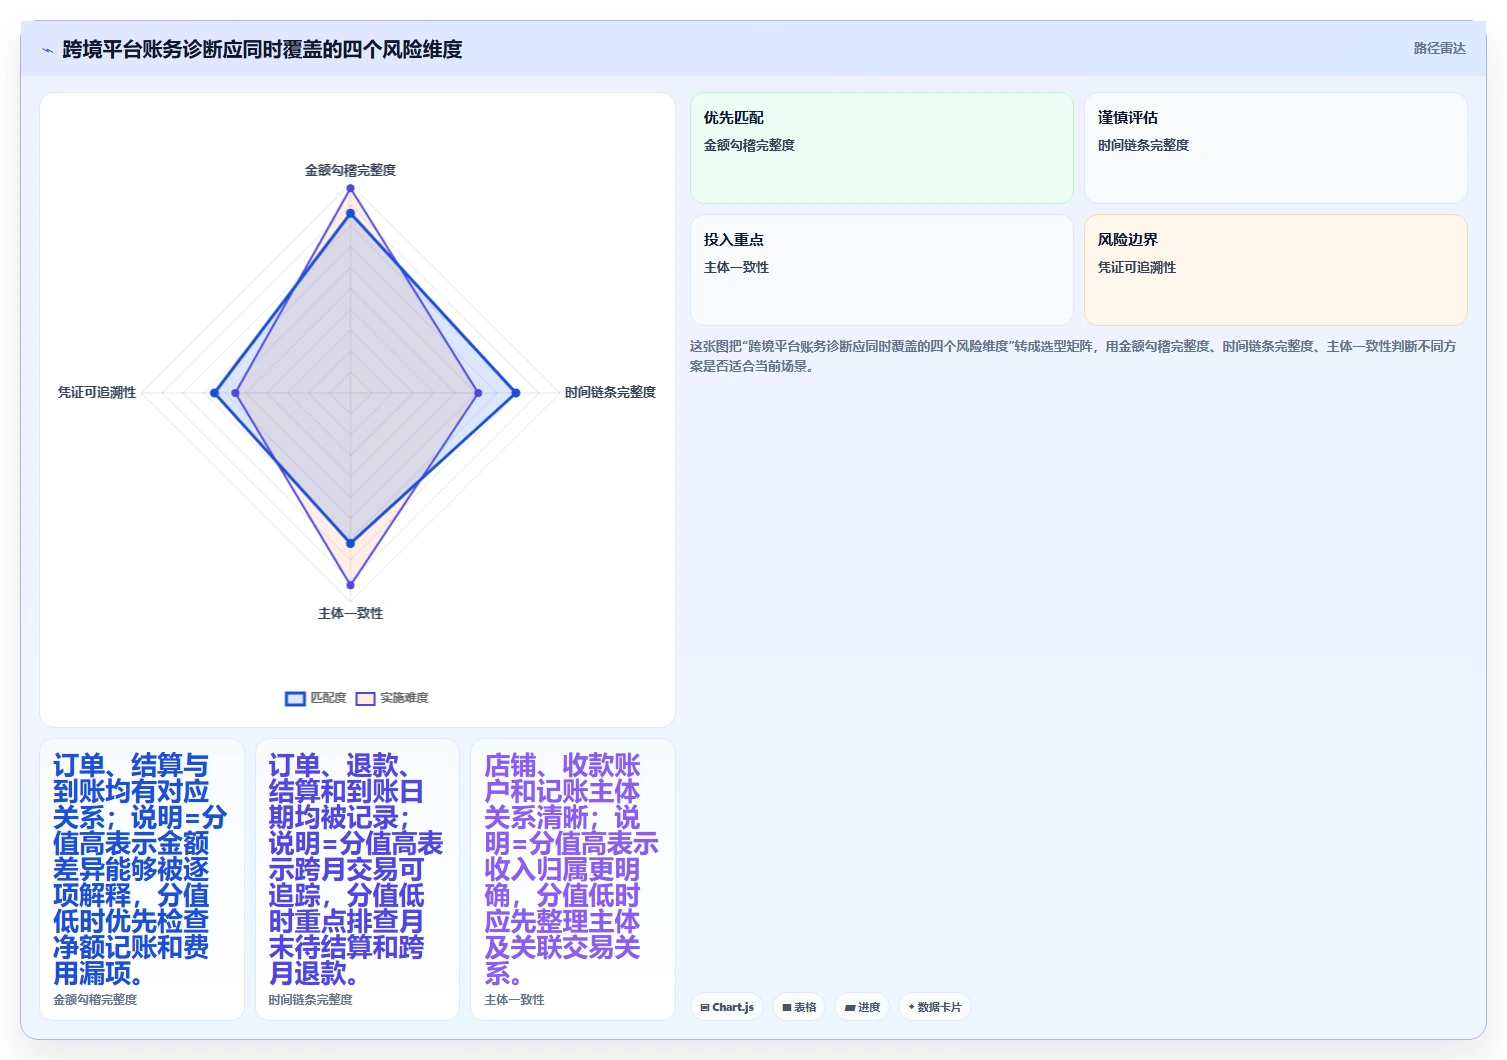Click the 金额勾稽完整度 caption under first metric card

pyautogui.click(x=95, y=999)
